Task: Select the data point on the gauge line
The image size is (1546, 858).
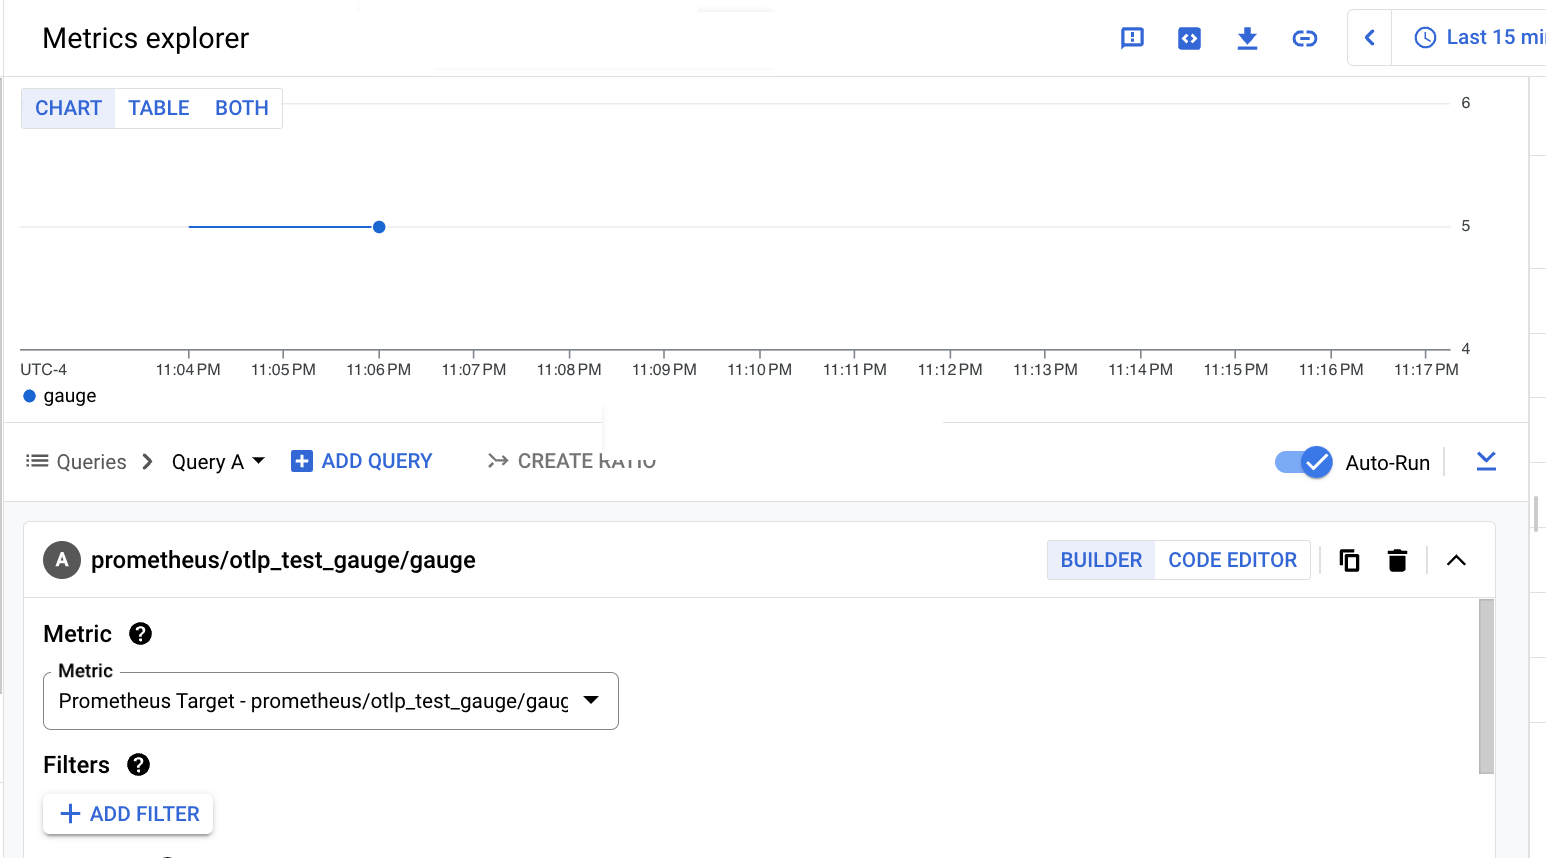Action: click(x=378, y=226)
